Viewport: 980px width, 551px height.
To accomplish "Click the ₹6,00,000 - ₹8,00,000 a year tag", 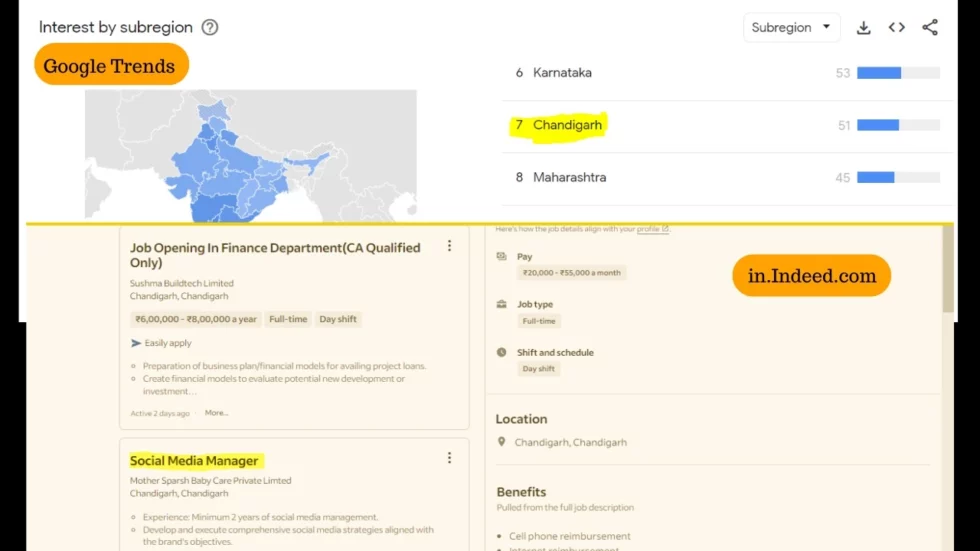I will (x=196, y=319).
